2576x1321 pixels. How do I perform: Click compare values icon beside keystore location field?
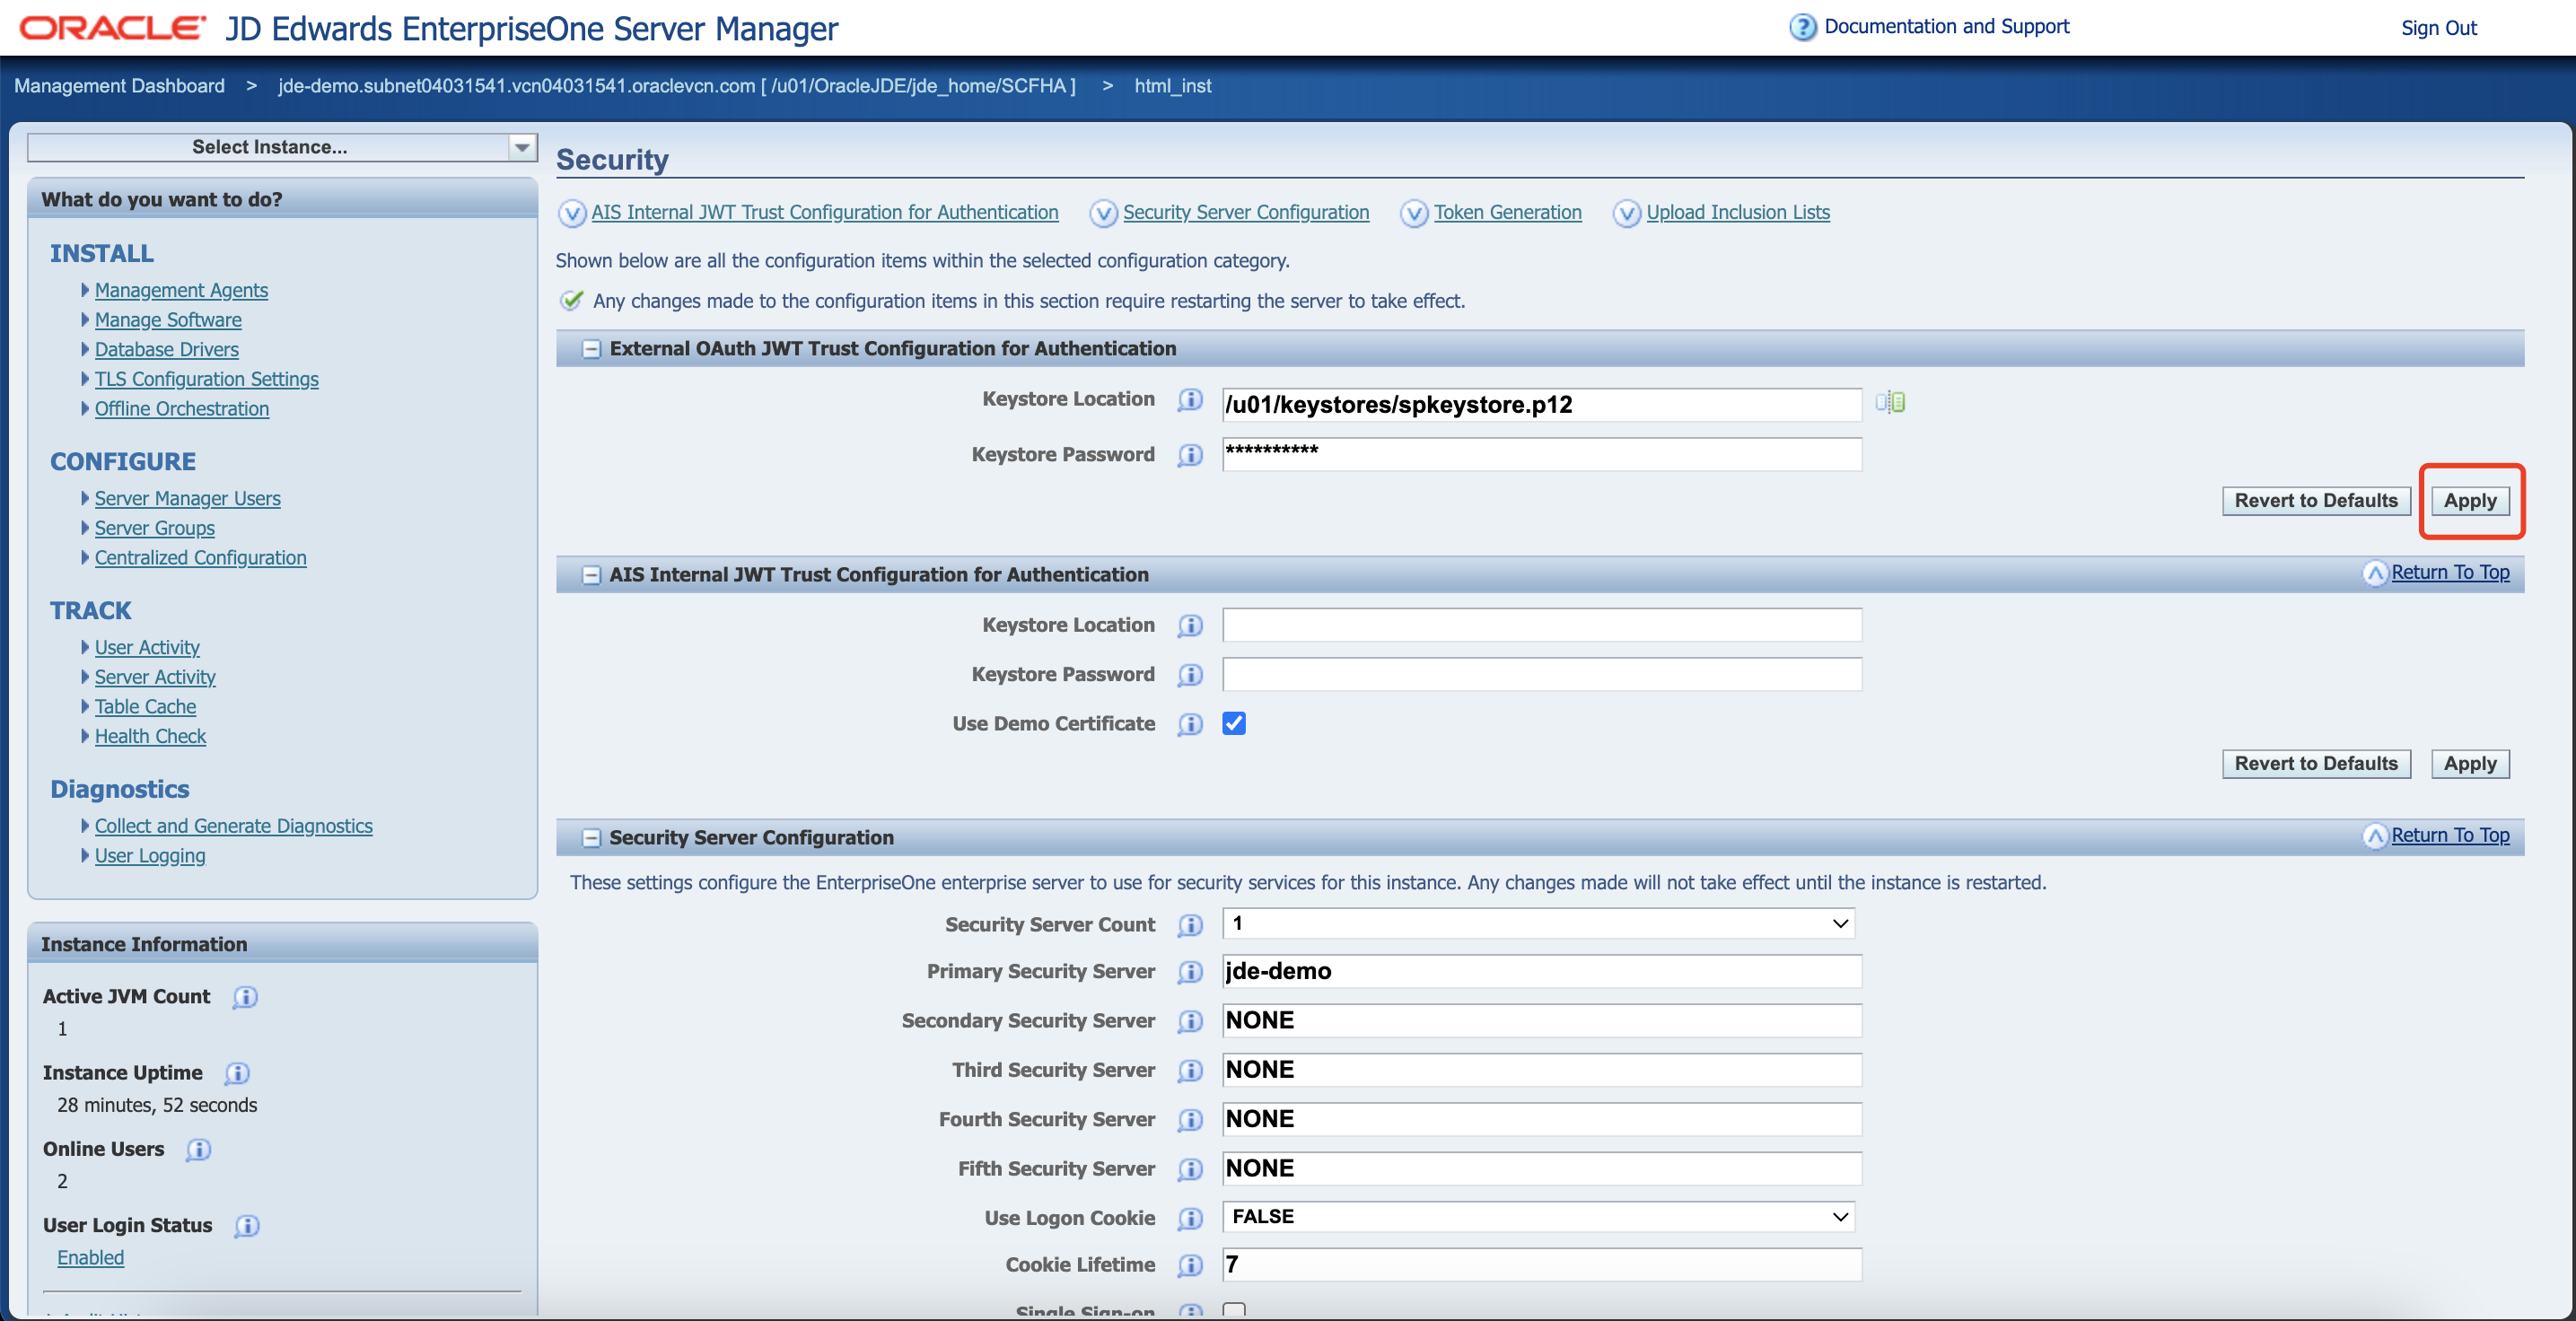tap(1890, 402)
